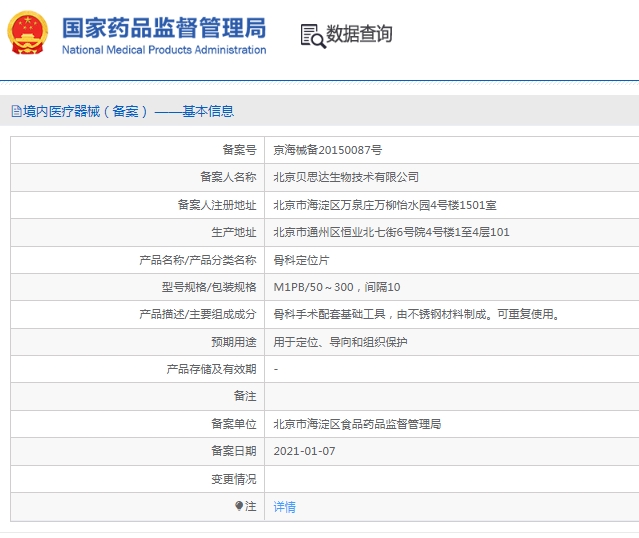Select 用于定位、导向和组织保护
Viewport: 639px width, 538px height.
[x=340, y=342]
